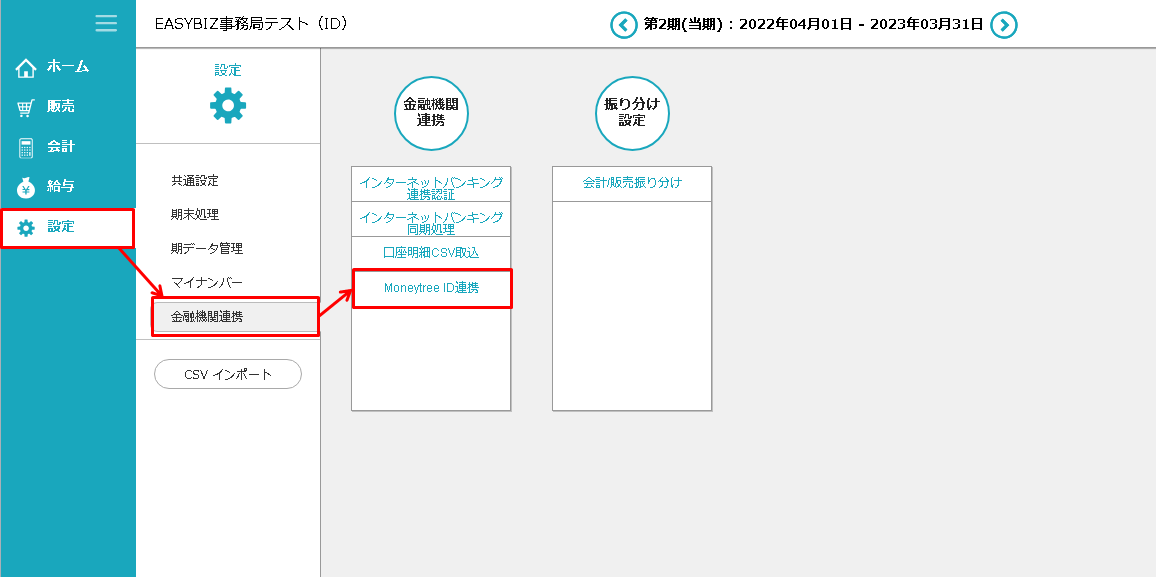This screenshot has width=1156, height=577.
Task: Click the home icon in sidebar
Action: coord(26,68)
